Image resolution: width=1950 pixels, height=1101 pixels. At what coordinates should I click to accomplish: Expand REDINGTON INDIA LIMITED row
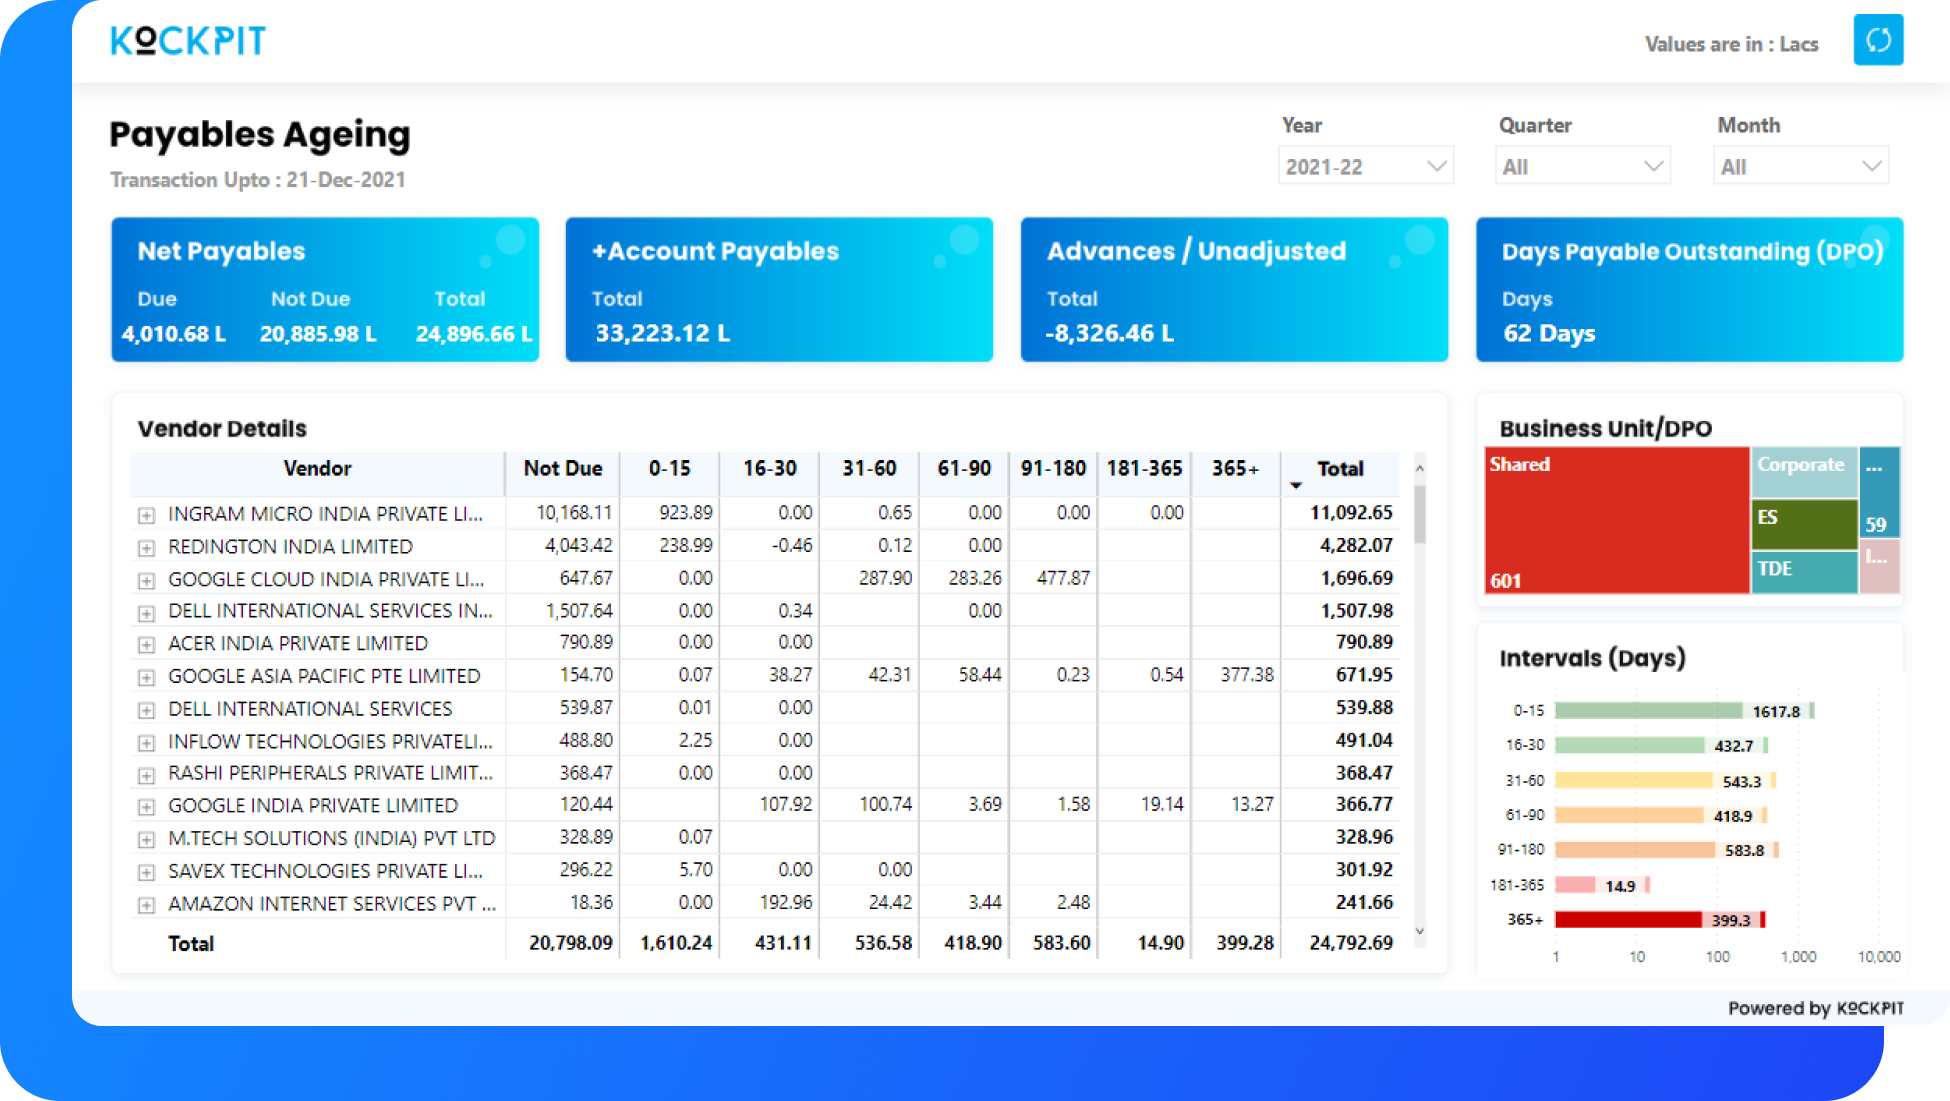coord(146,548)
